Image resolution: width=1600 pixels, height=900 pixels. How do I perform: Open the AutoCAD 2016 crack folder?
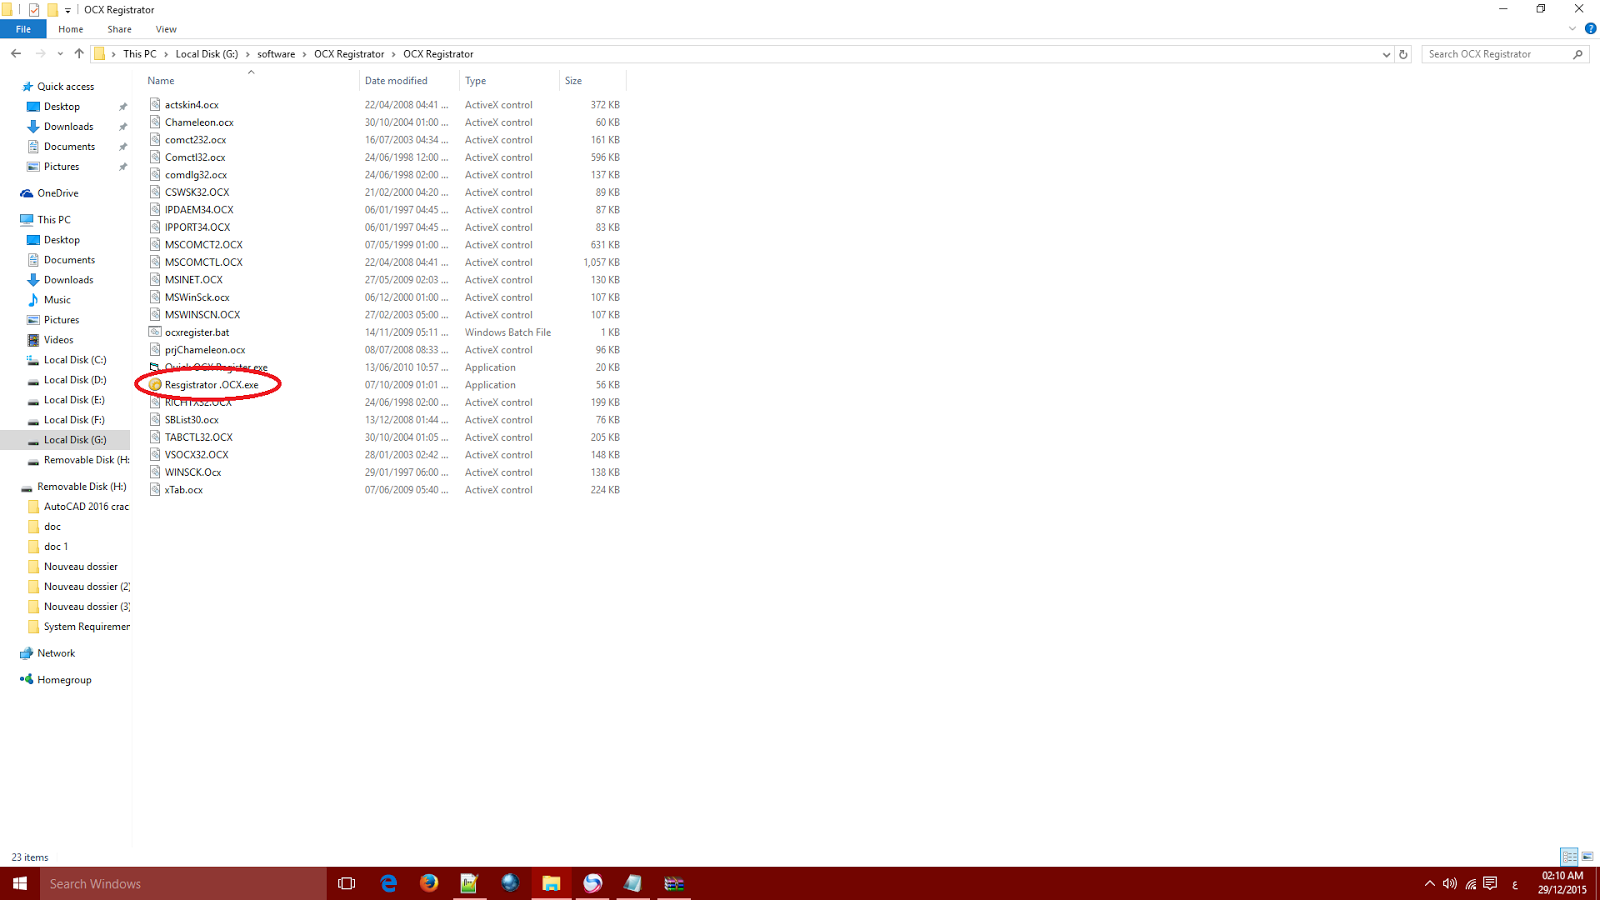(x=86, y=507)
